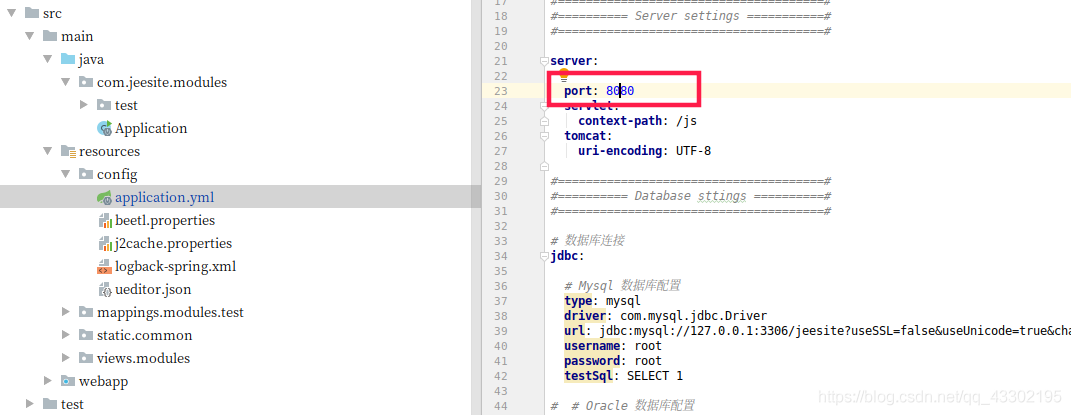Click the 'context-path: /js' line

(x=637, y=121)
